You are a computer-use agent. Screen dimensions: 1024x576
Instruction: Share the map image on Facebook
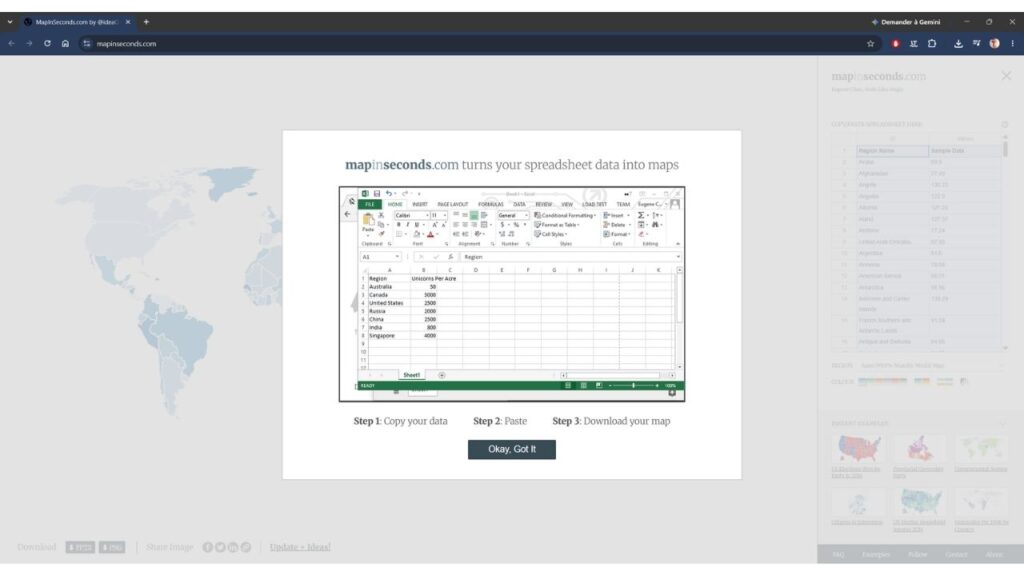point(208,547)
